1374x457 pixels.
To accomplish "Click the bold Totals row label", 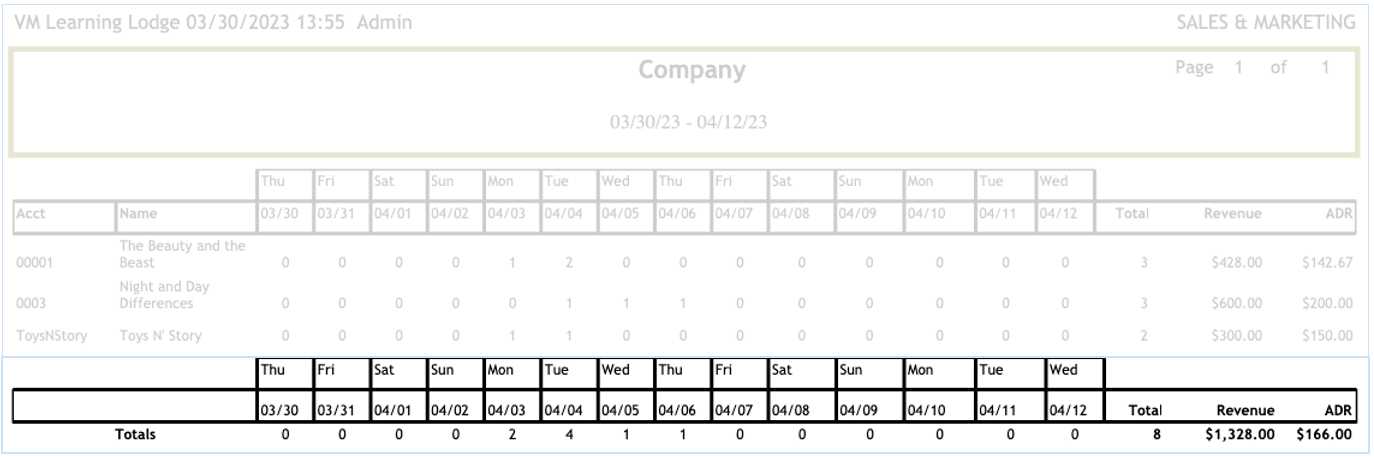I will (135, 435).
